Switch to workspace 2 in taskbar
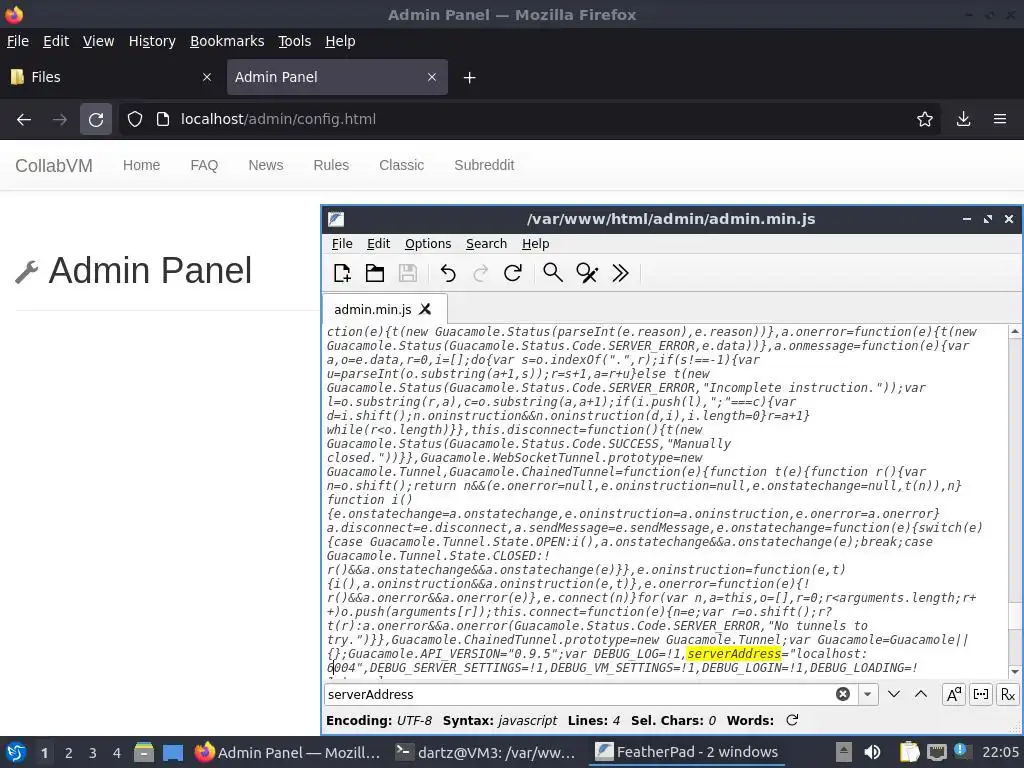Image resolution: width=1024 pixels, height=768 pixels. coord(69,753)
